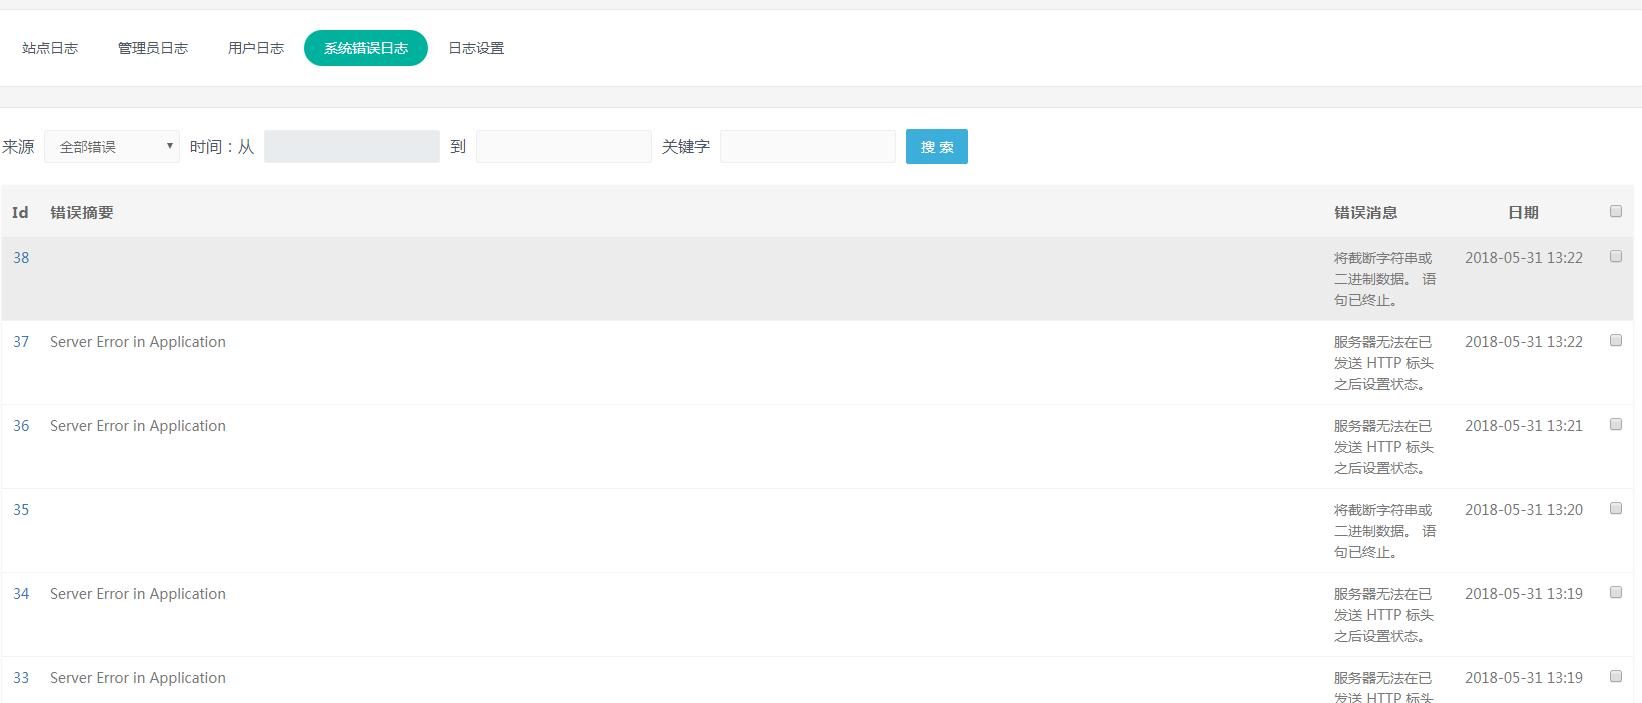The height and width of the screenshot is (703, 1642).
Task: Click the 错误摘要 column header
Action: click(x=82, y=212)
